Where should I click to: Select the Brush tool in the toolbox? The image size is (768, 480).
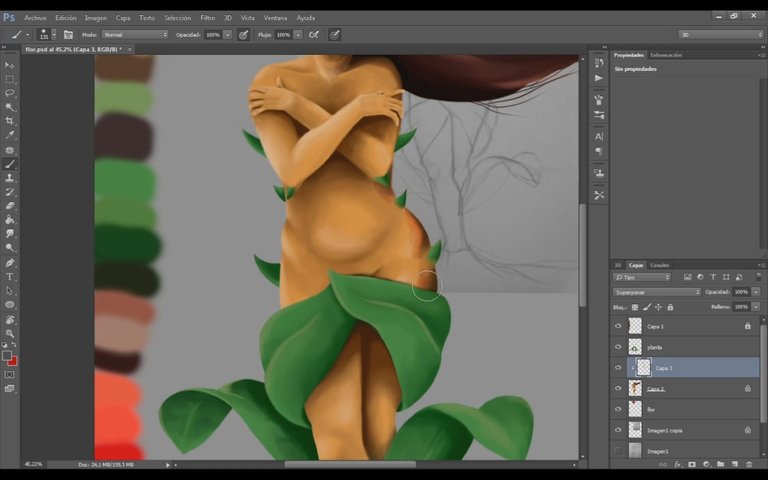coord(9,164)
